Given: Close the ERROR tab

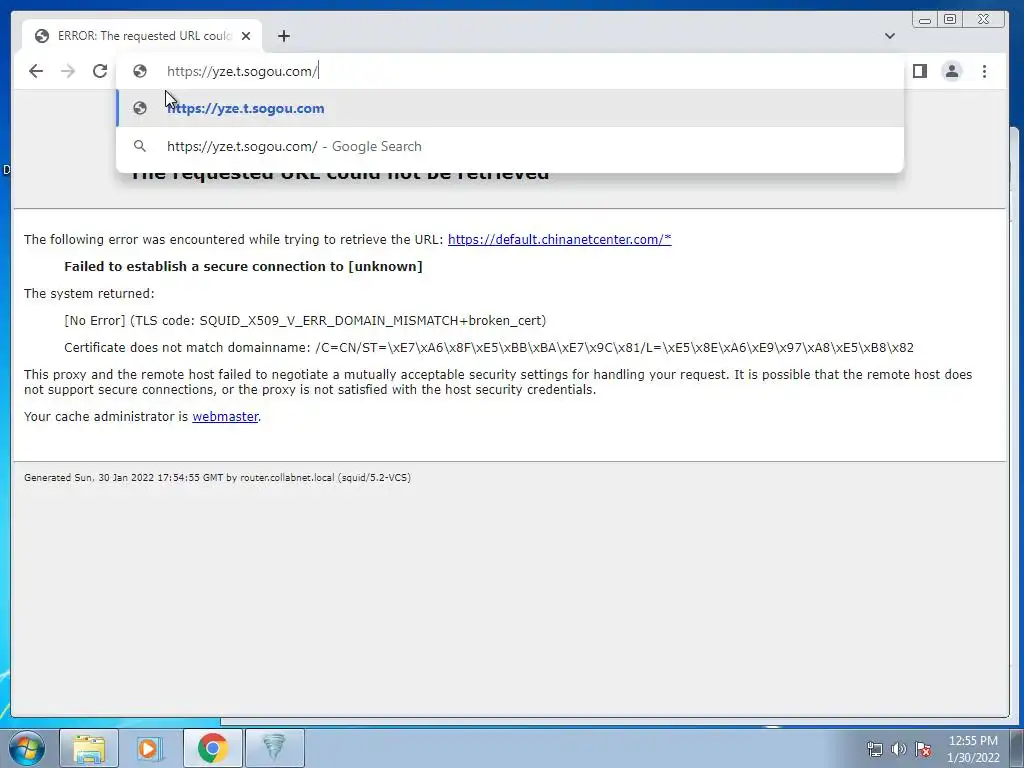Looking at the screenshot, I should pos(246,36).
